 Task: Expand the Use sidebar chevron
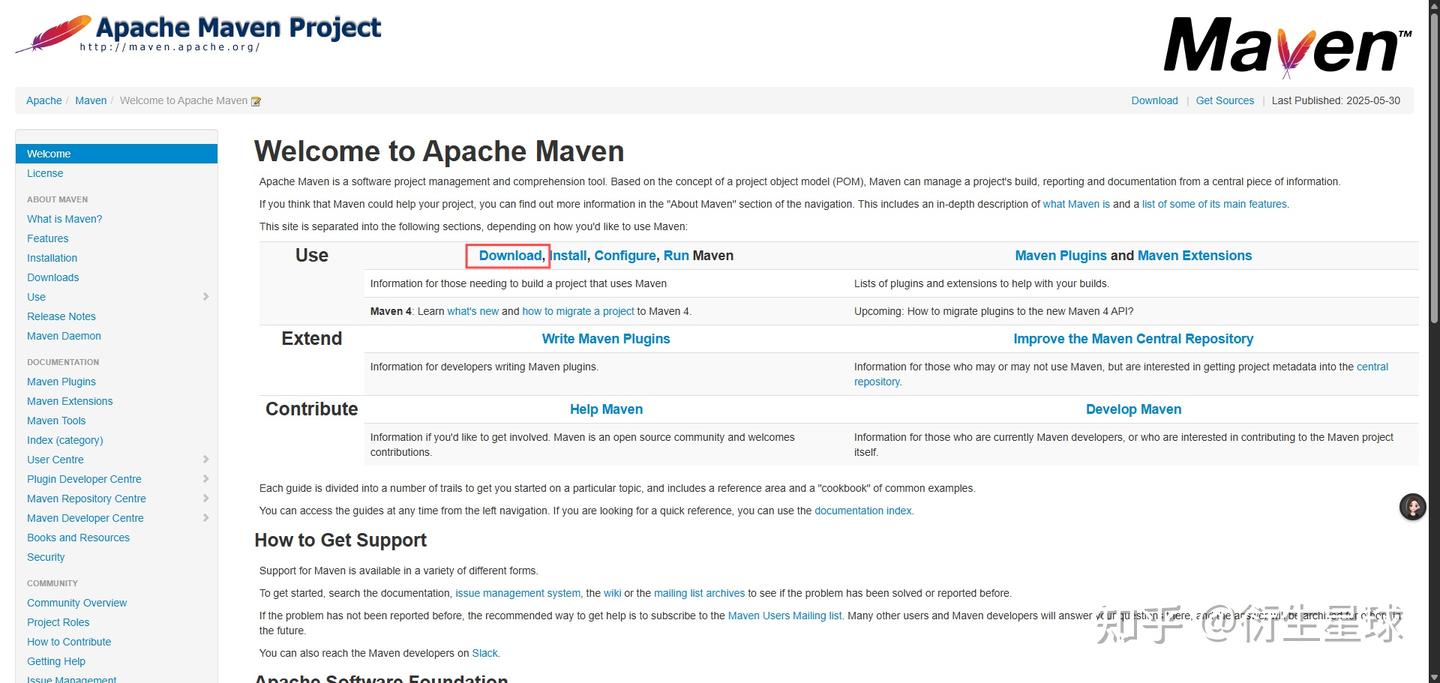coord(206,297)
